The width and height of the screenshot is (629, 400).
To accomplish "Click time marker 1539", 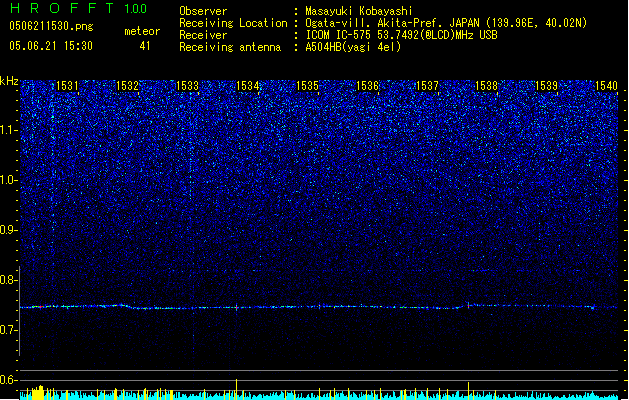I will (x=546, y=85).
